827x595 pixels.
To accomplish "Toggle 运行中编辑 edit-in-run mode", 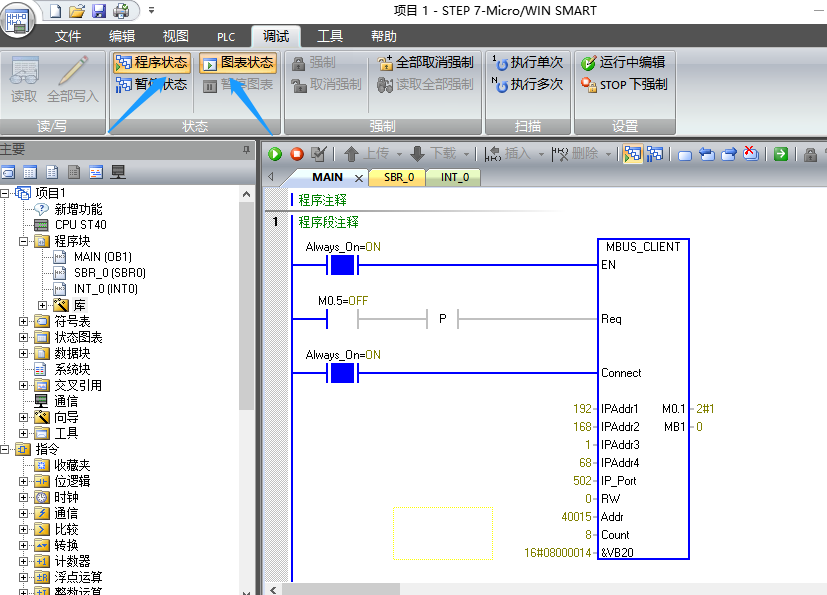I will point(622,62).
